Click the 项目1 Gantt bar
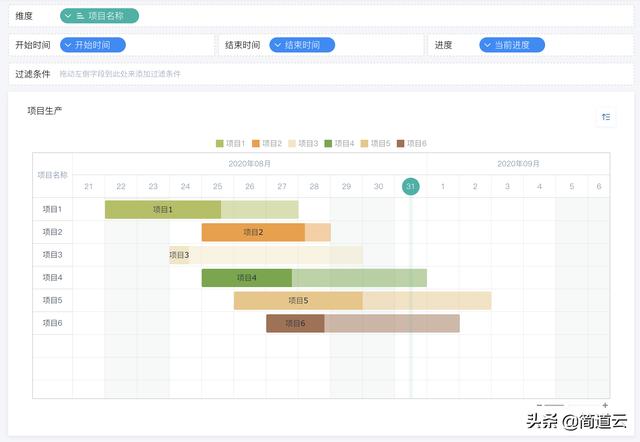Image resolution: width=640 pixels, height=442 pixels. (202, 209)
